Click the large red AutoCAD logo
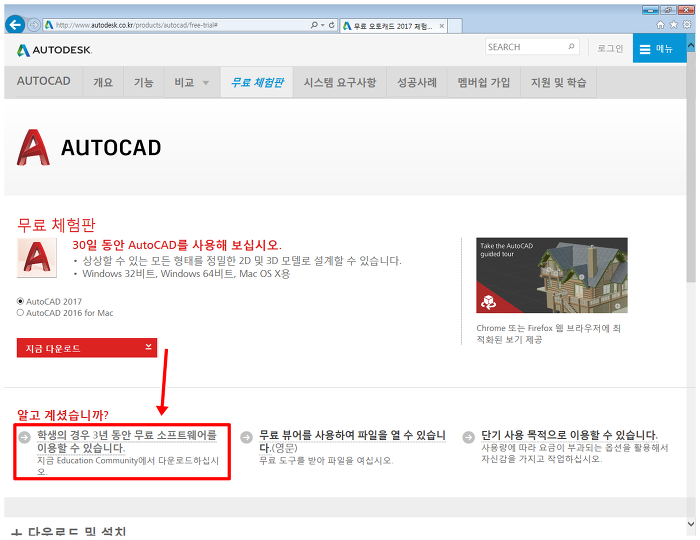This screenshot has width=700, height=540. (x=33, y=147)
